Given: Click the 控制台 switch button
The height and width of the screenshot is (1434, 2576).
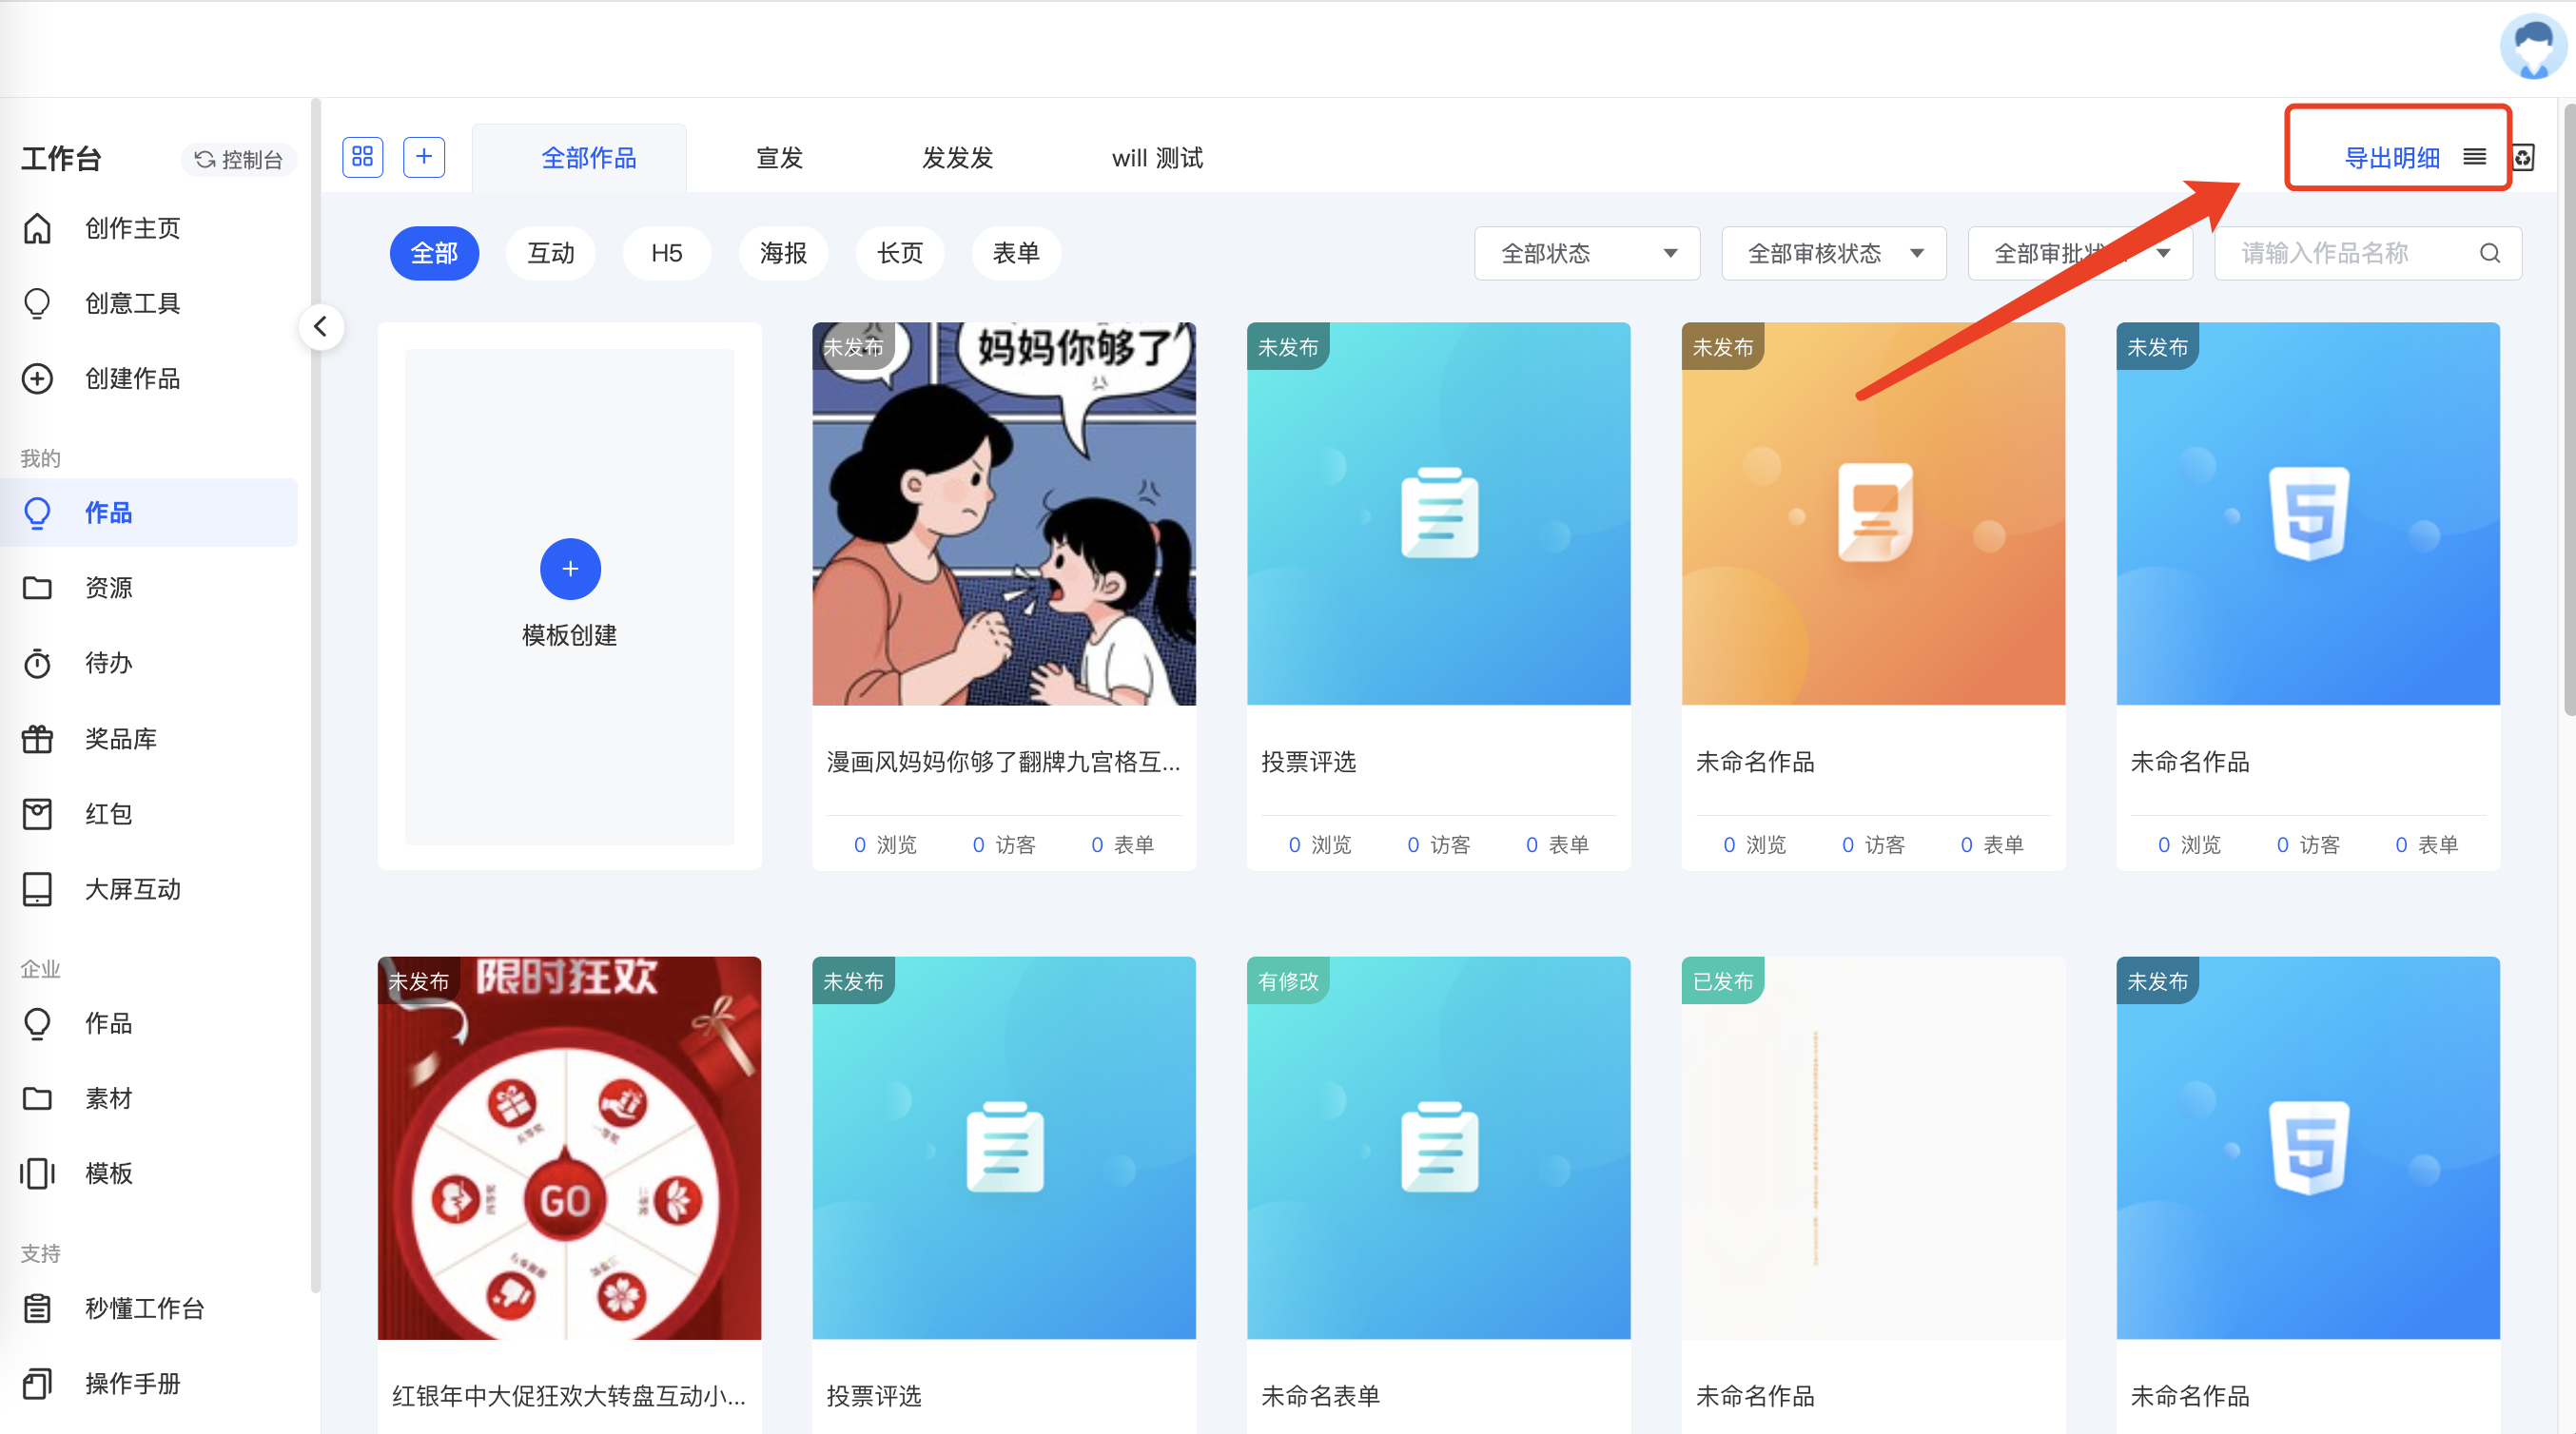Looking at the screenshot, I should click(x=239, y=159).
